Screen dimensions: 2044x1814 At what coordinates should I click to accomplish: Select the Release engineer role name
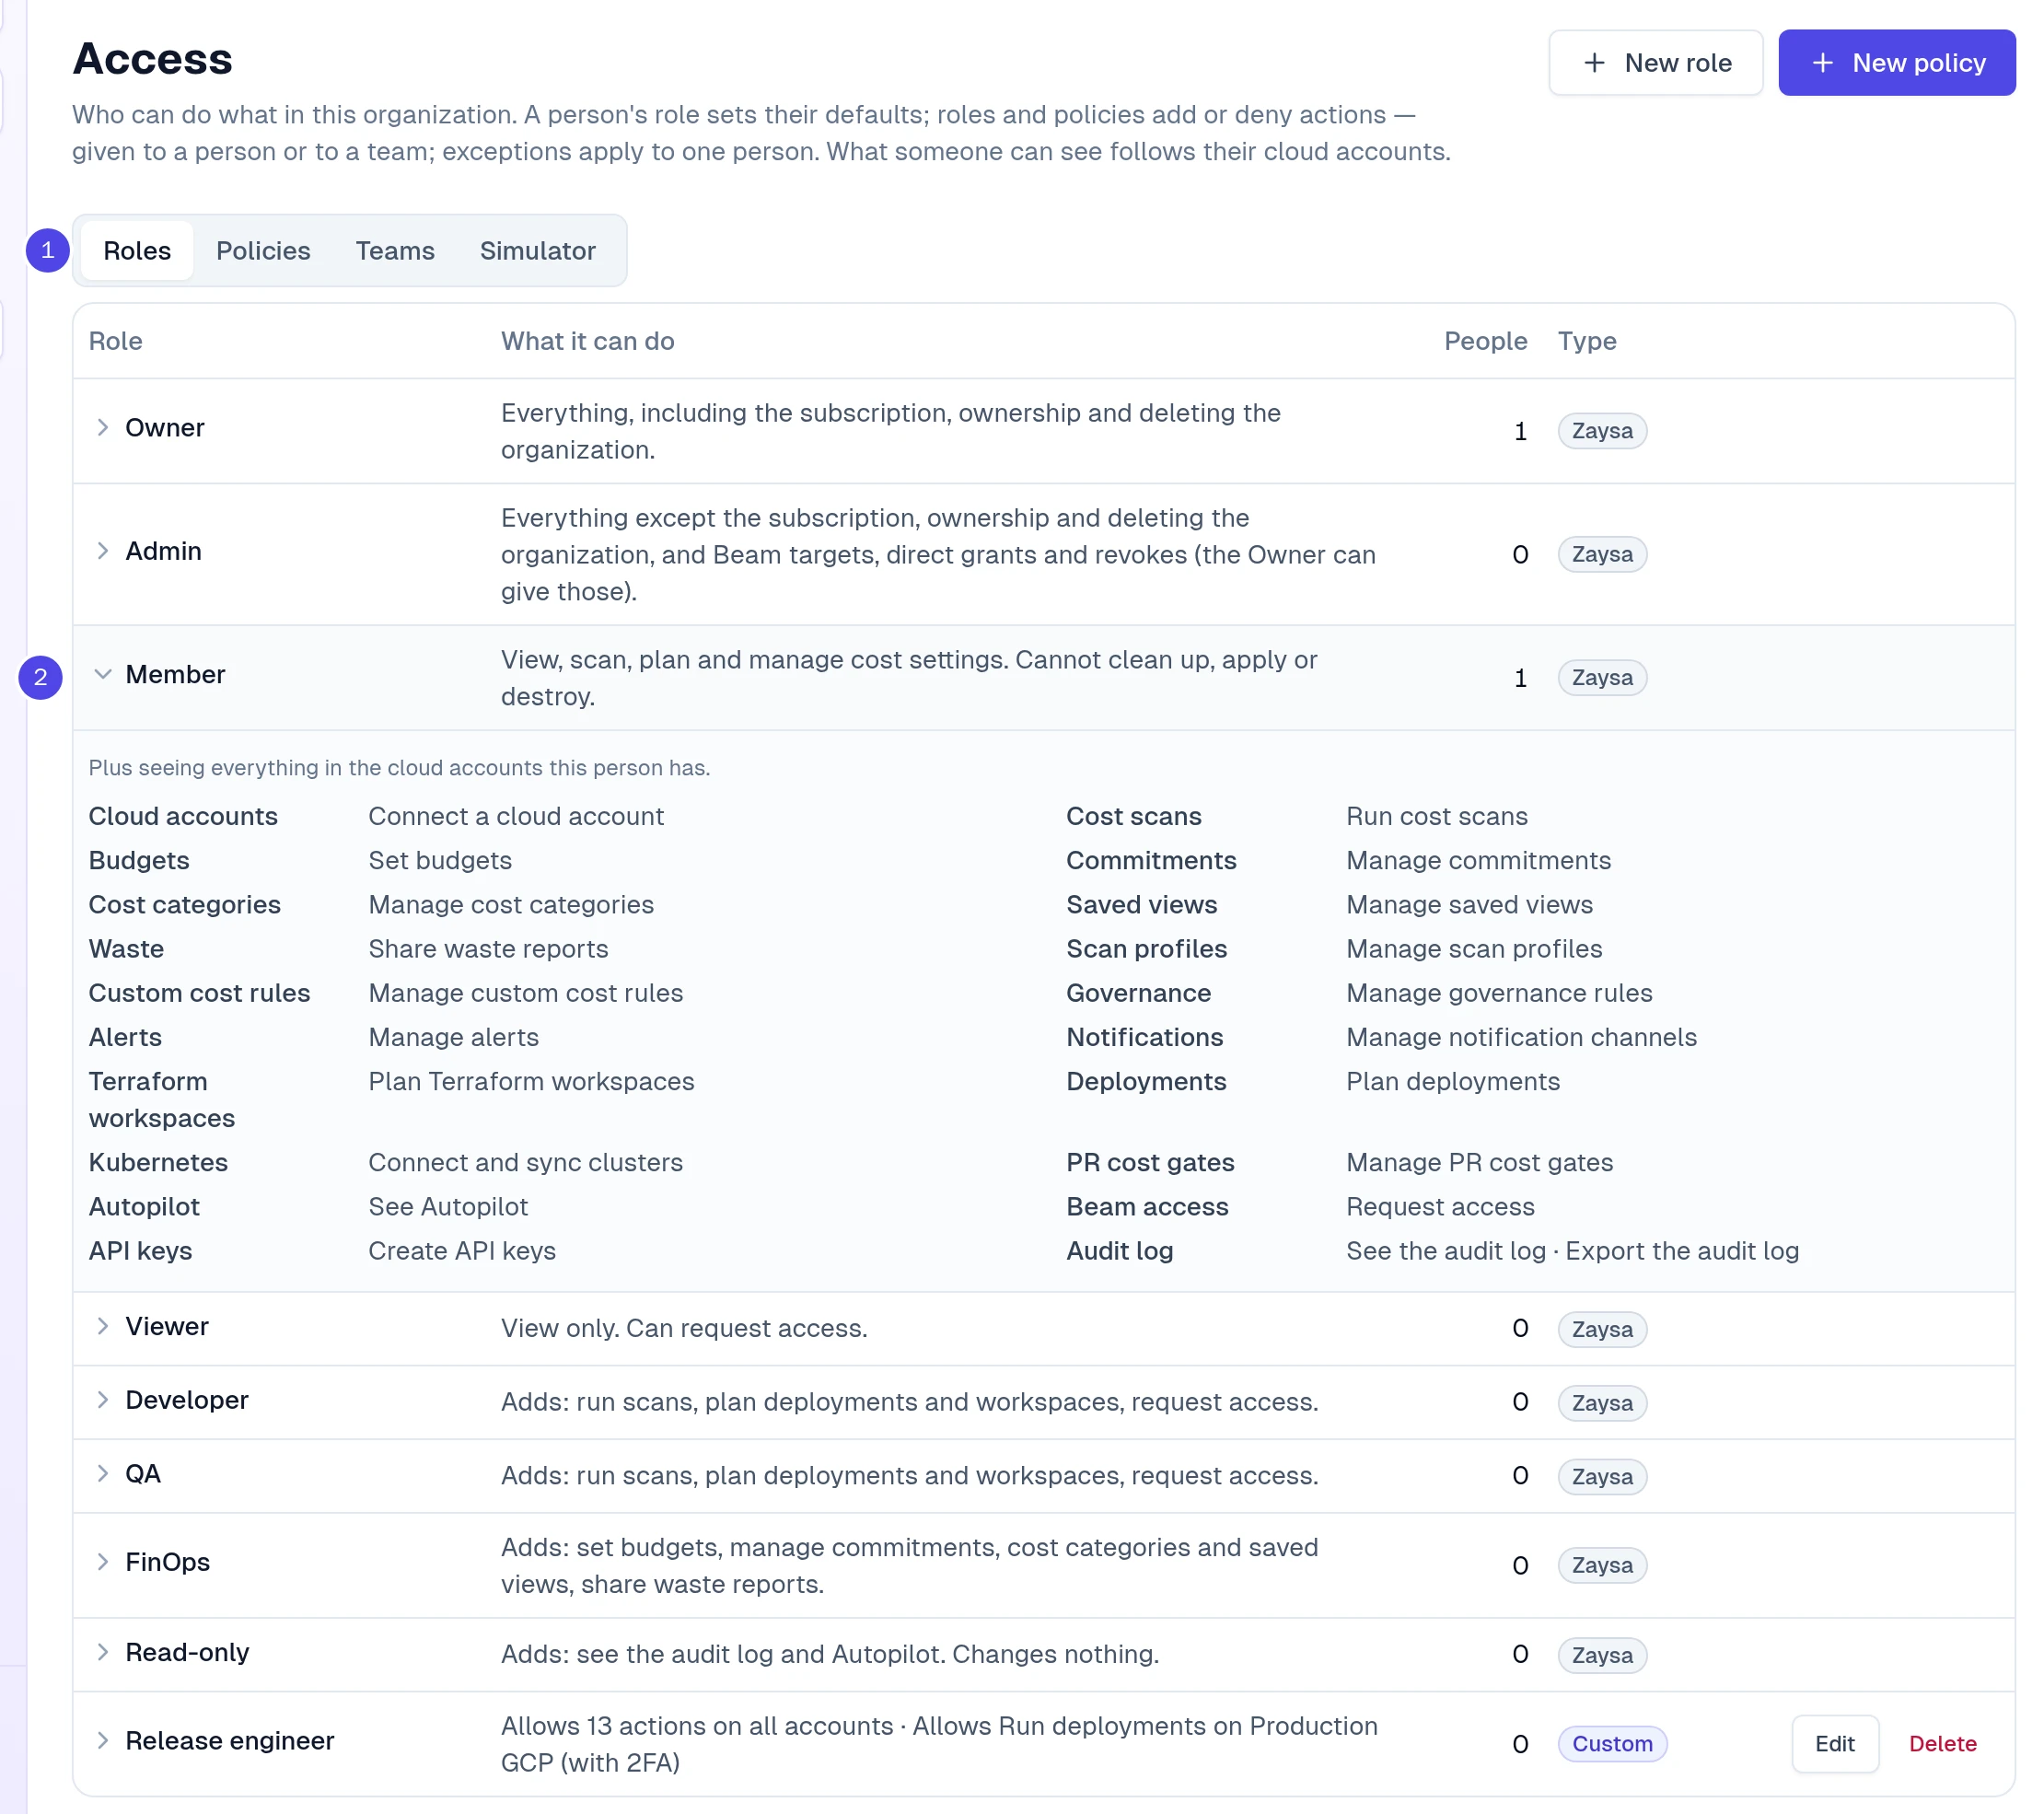230,1741
